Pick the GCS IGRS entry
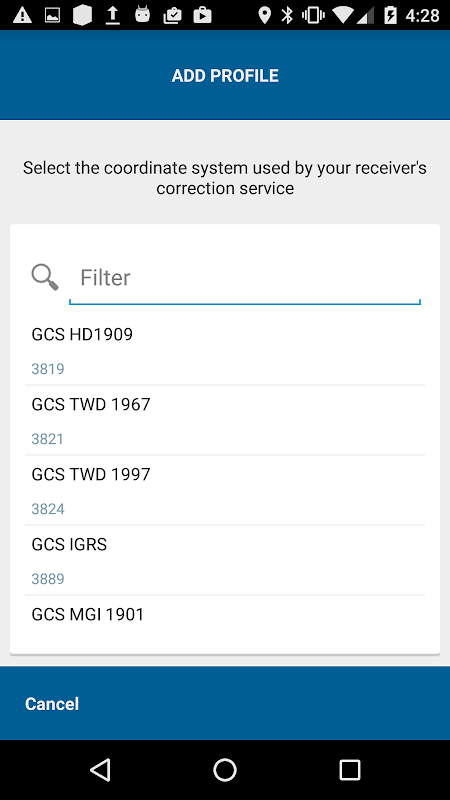Viewport: 450px width, 800px height. [225, 560]
